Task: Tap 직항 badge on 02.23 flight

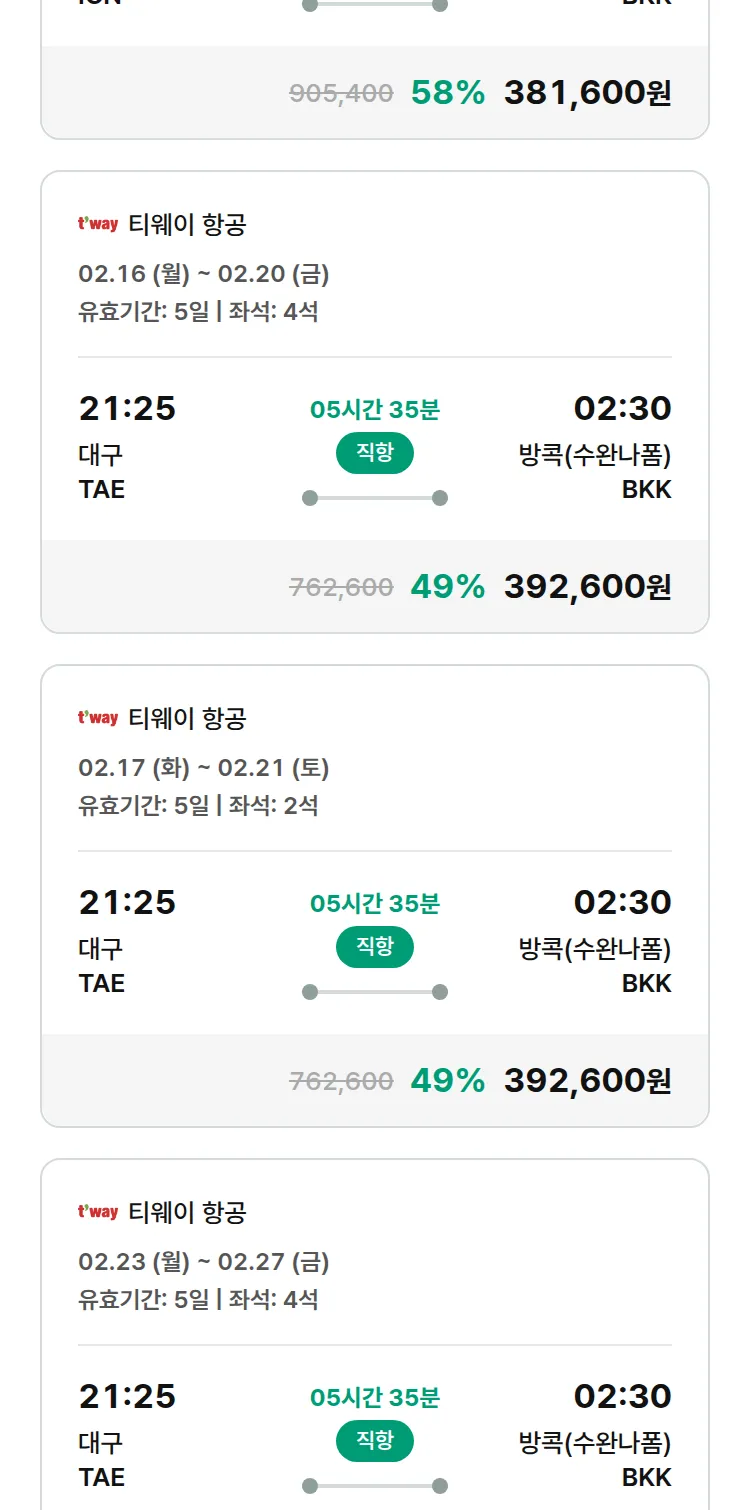Action: tap(374, 1441)
